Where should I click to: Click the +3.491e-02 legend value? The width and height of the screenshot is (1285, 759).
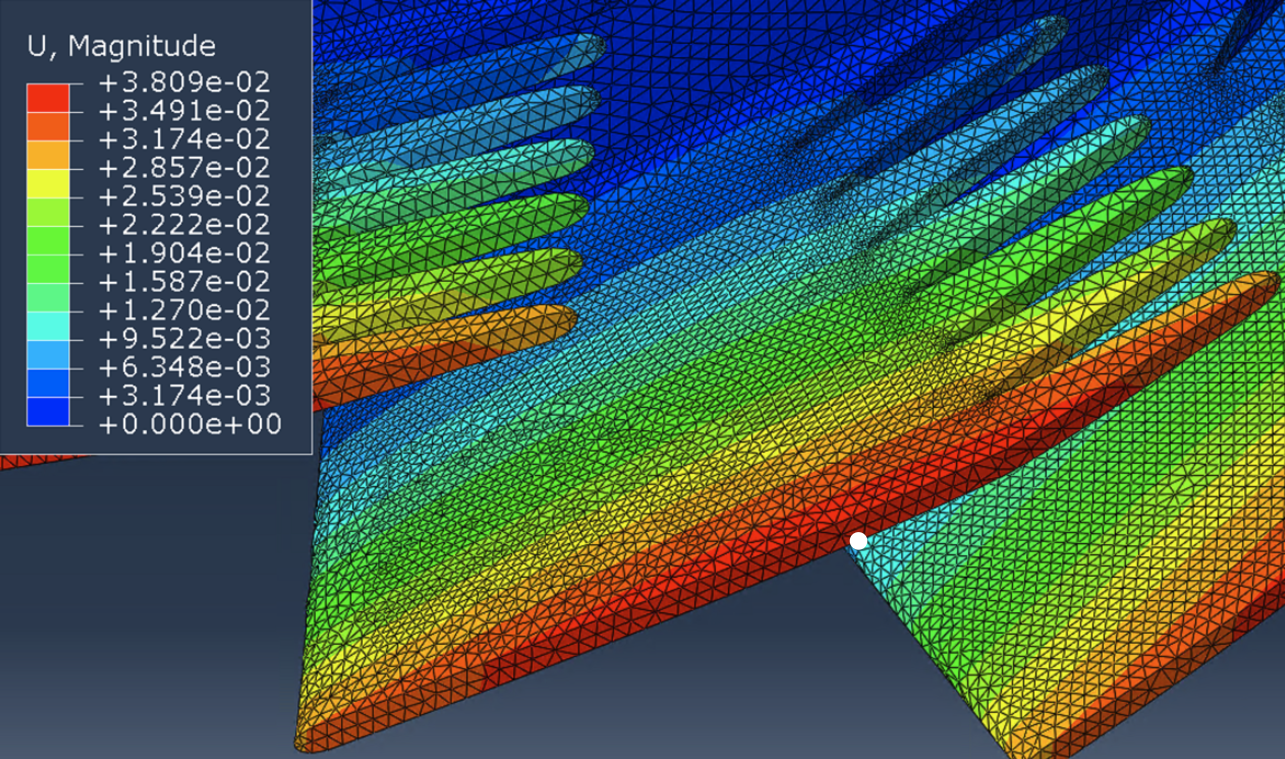(184, 110)
